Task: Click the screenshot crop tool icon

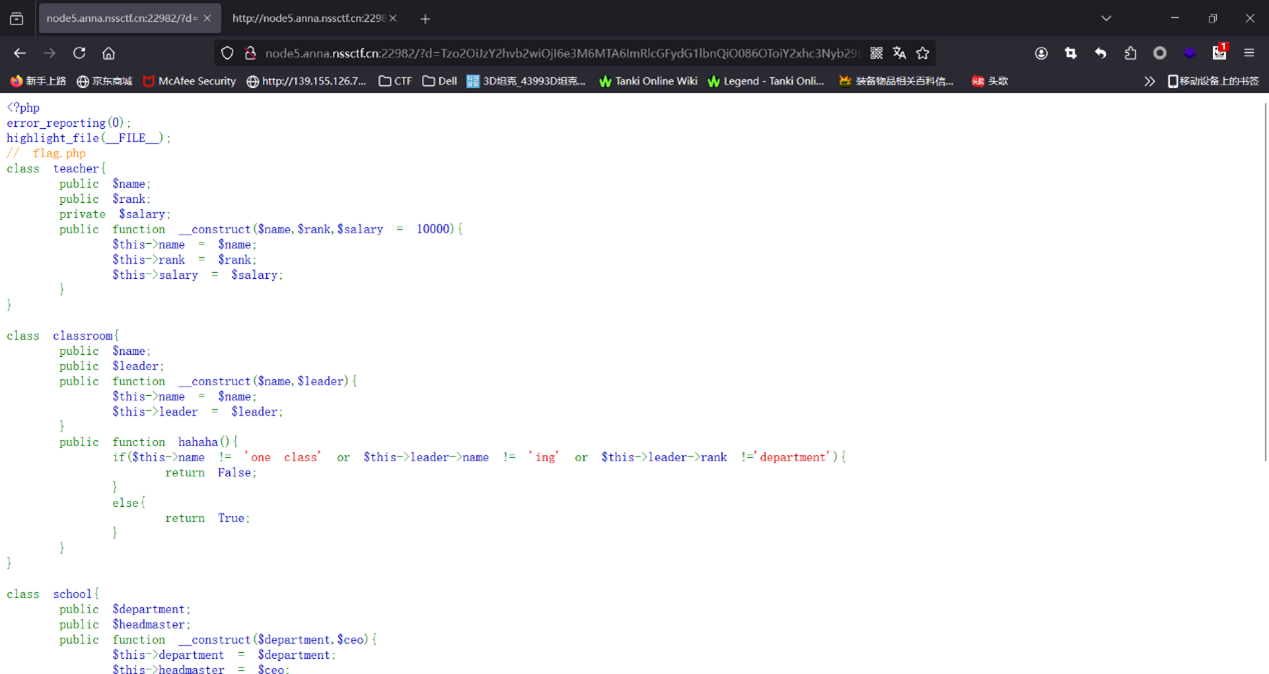Action: pos(1071,53)
